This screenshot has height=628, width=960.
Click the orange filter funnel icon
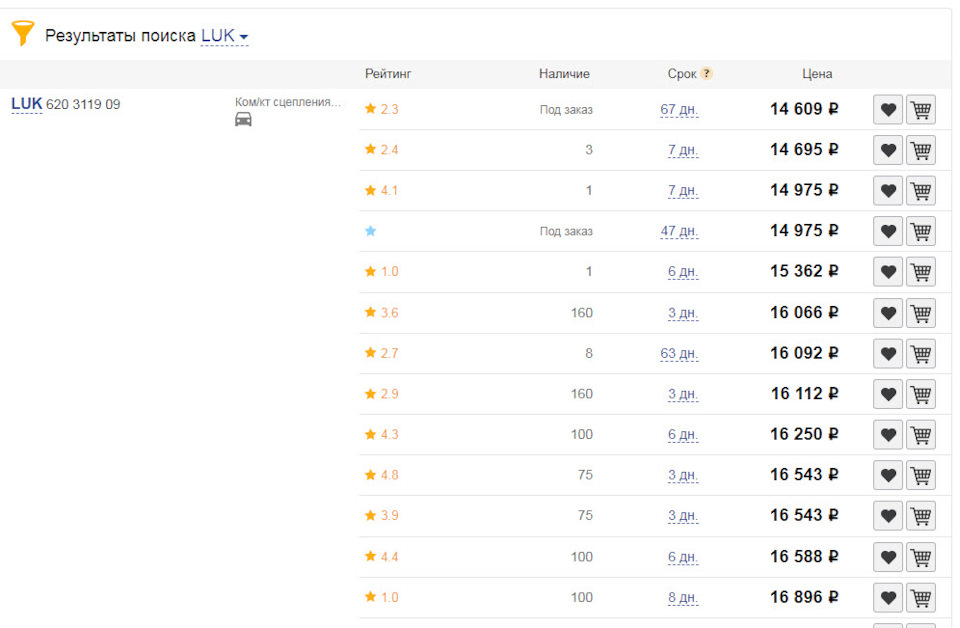[23, 32]
